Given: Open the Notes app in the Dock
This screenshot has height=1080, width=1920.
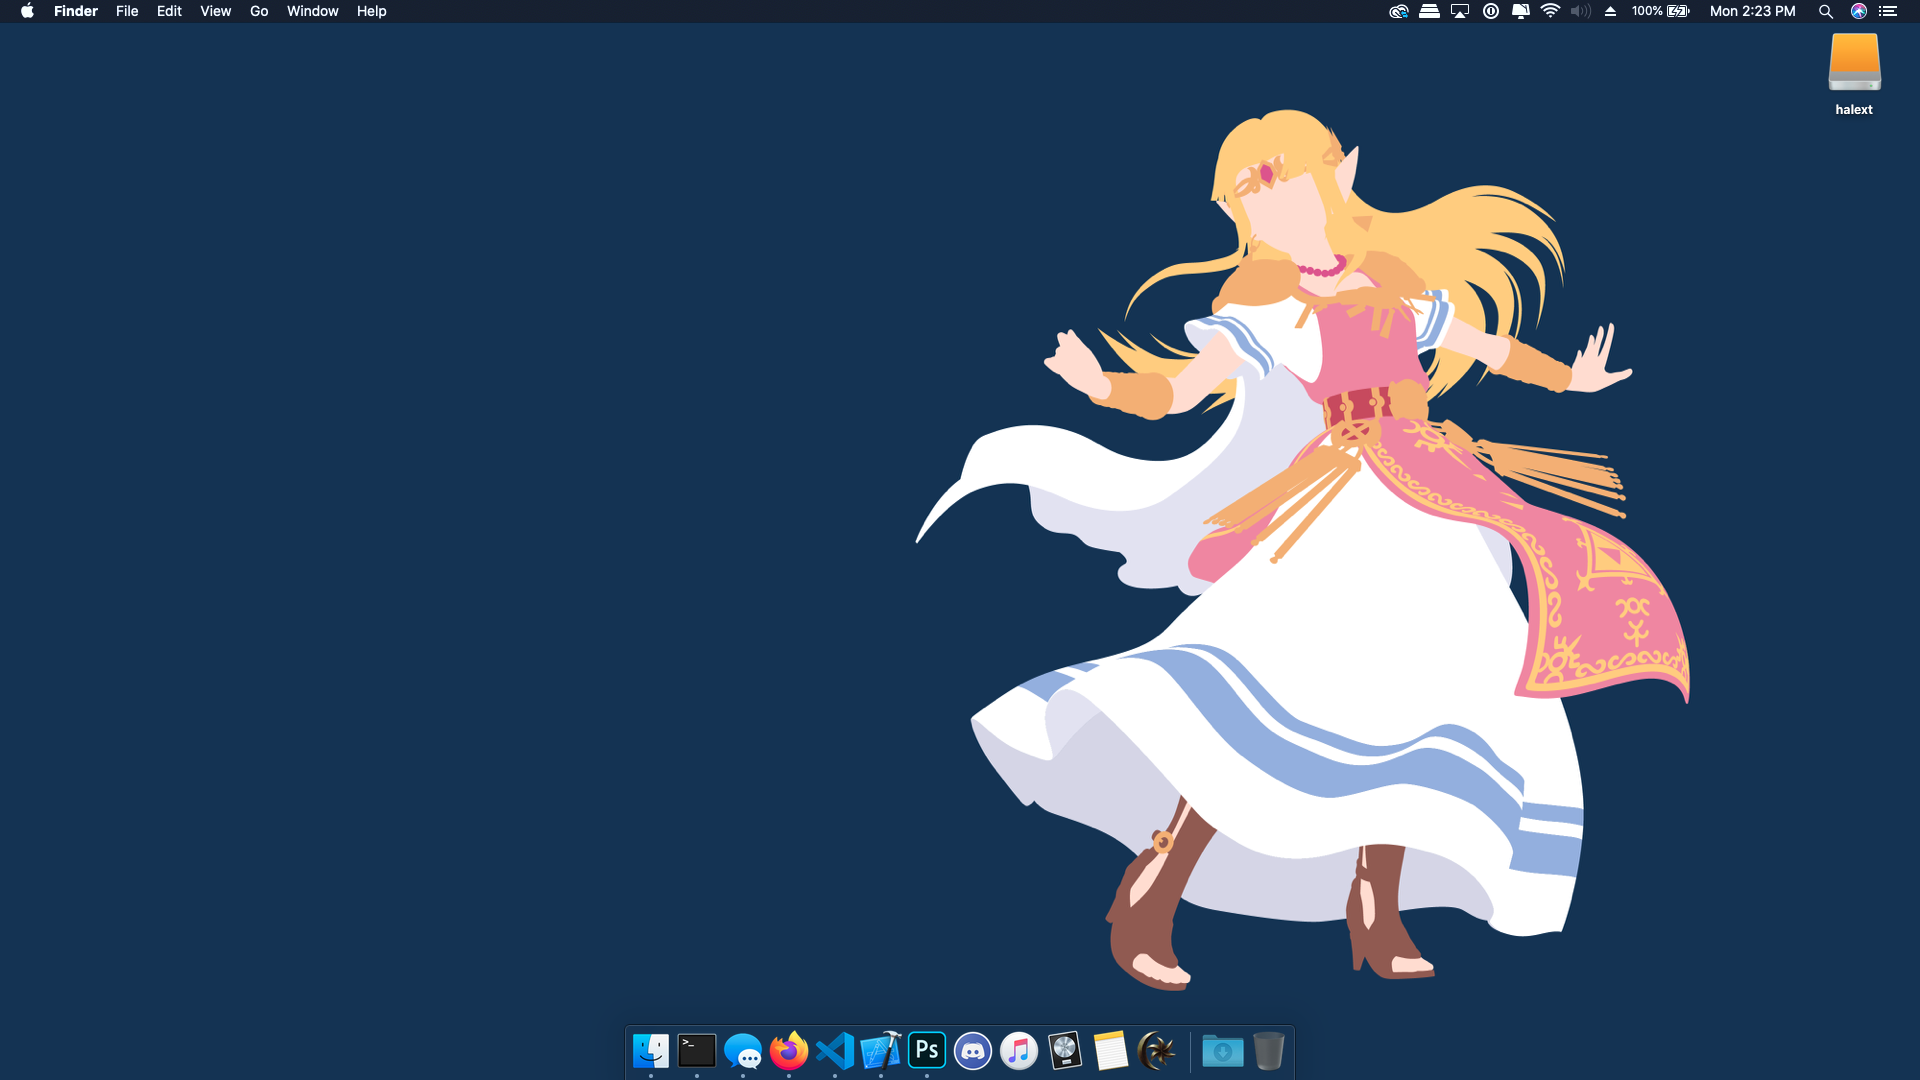Looking at the screenshot, I should click(1110, 1051).
